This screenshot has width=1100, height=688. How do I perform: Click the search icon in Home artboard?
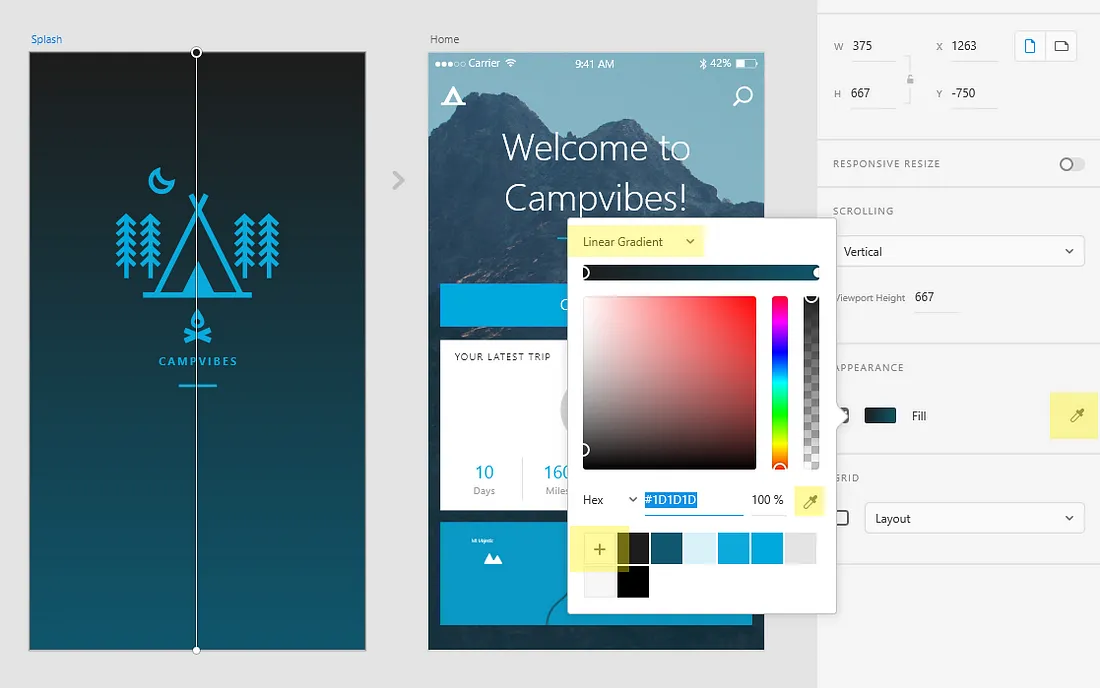(x=742, y=95)
